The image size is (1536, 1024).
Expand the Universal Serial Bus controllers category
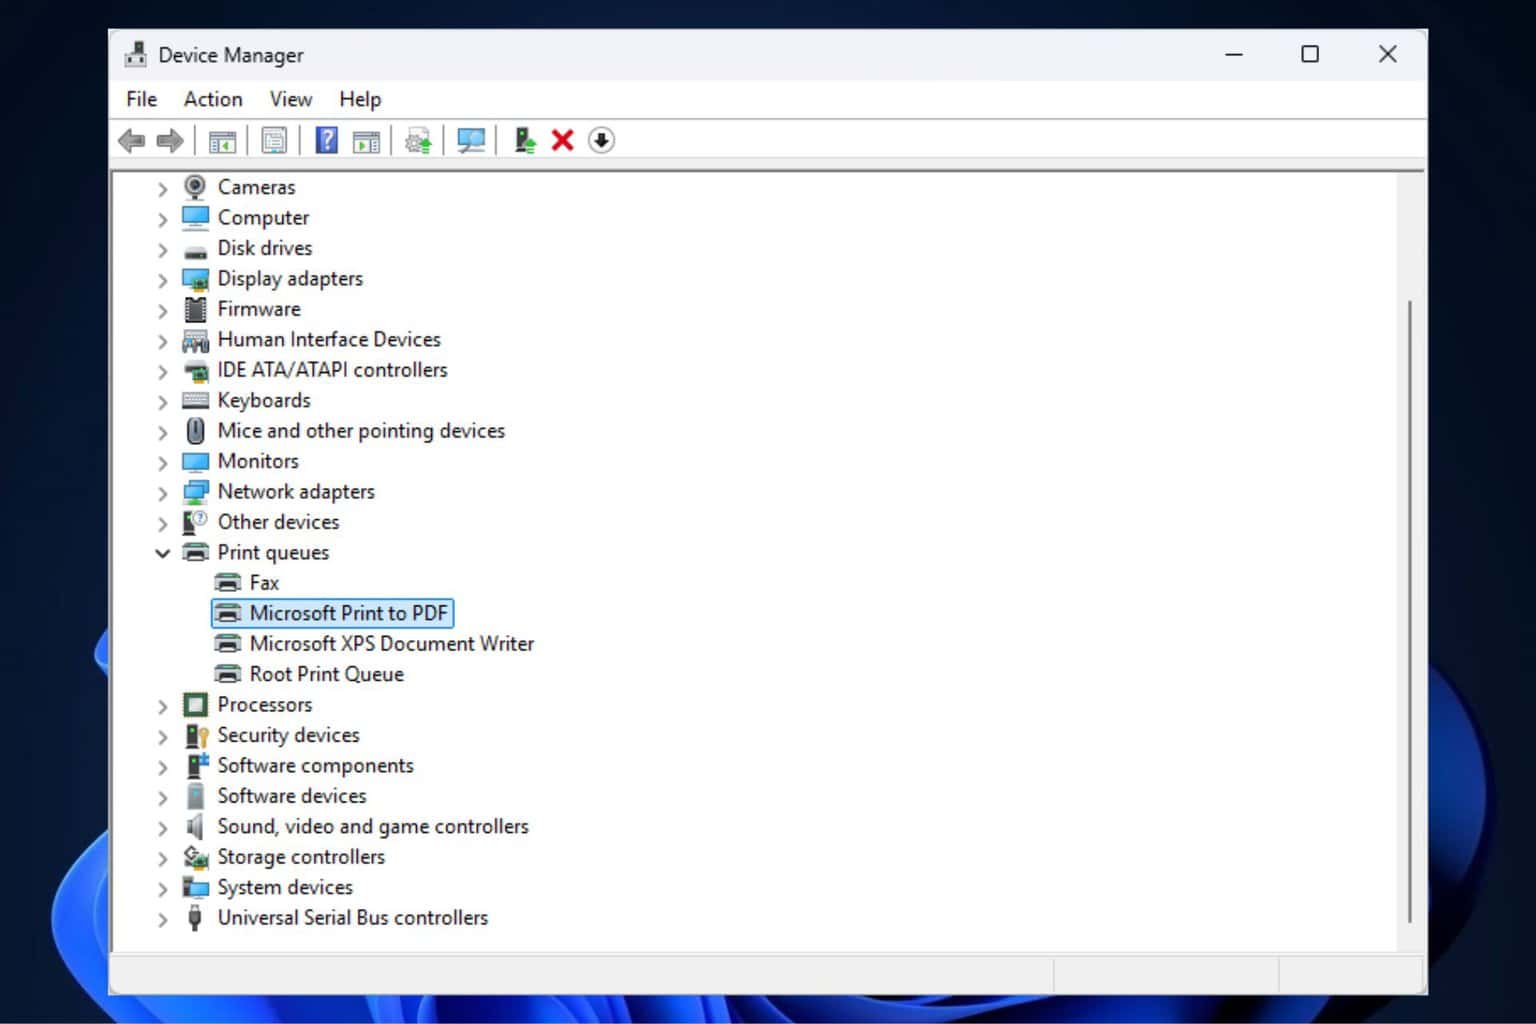pos(162,918)
